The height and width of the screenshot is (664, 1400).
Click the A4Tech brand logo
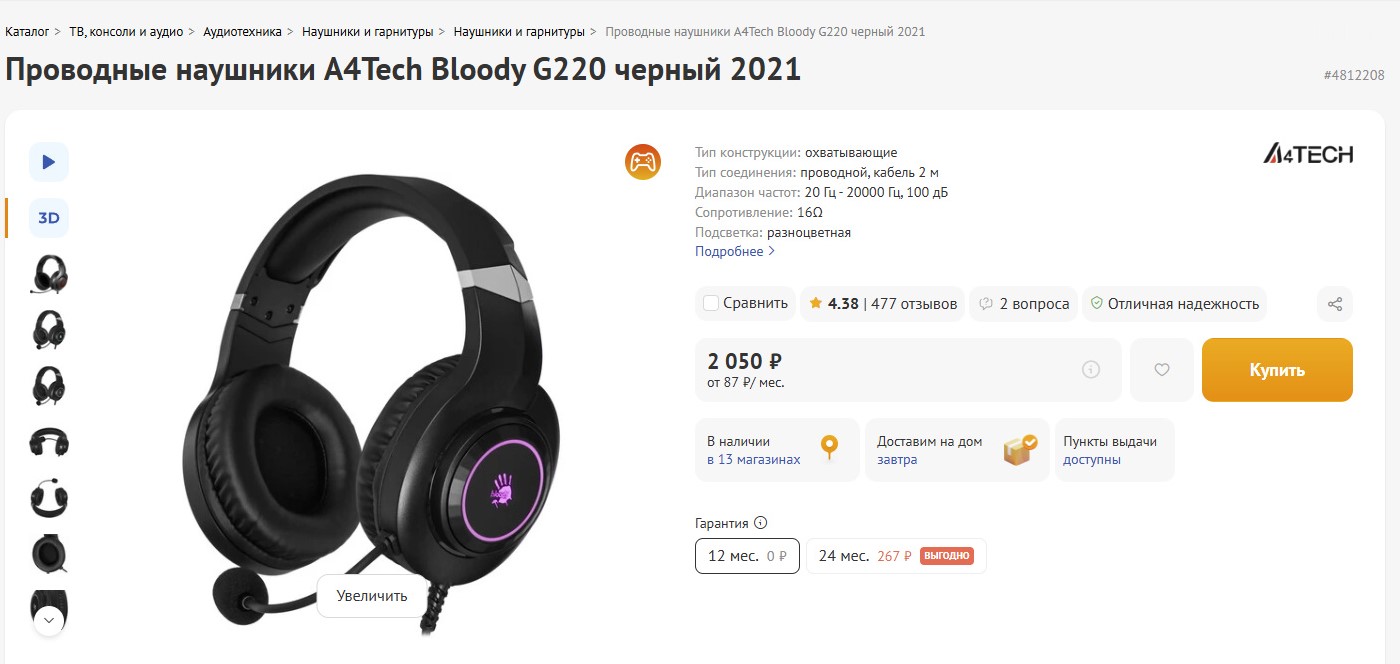pyautogui.click(x=1307, y=154)
